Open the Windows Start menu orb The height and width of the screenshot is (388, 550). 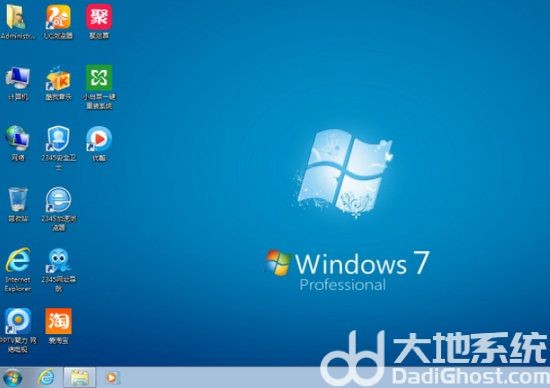coord(13,377)
